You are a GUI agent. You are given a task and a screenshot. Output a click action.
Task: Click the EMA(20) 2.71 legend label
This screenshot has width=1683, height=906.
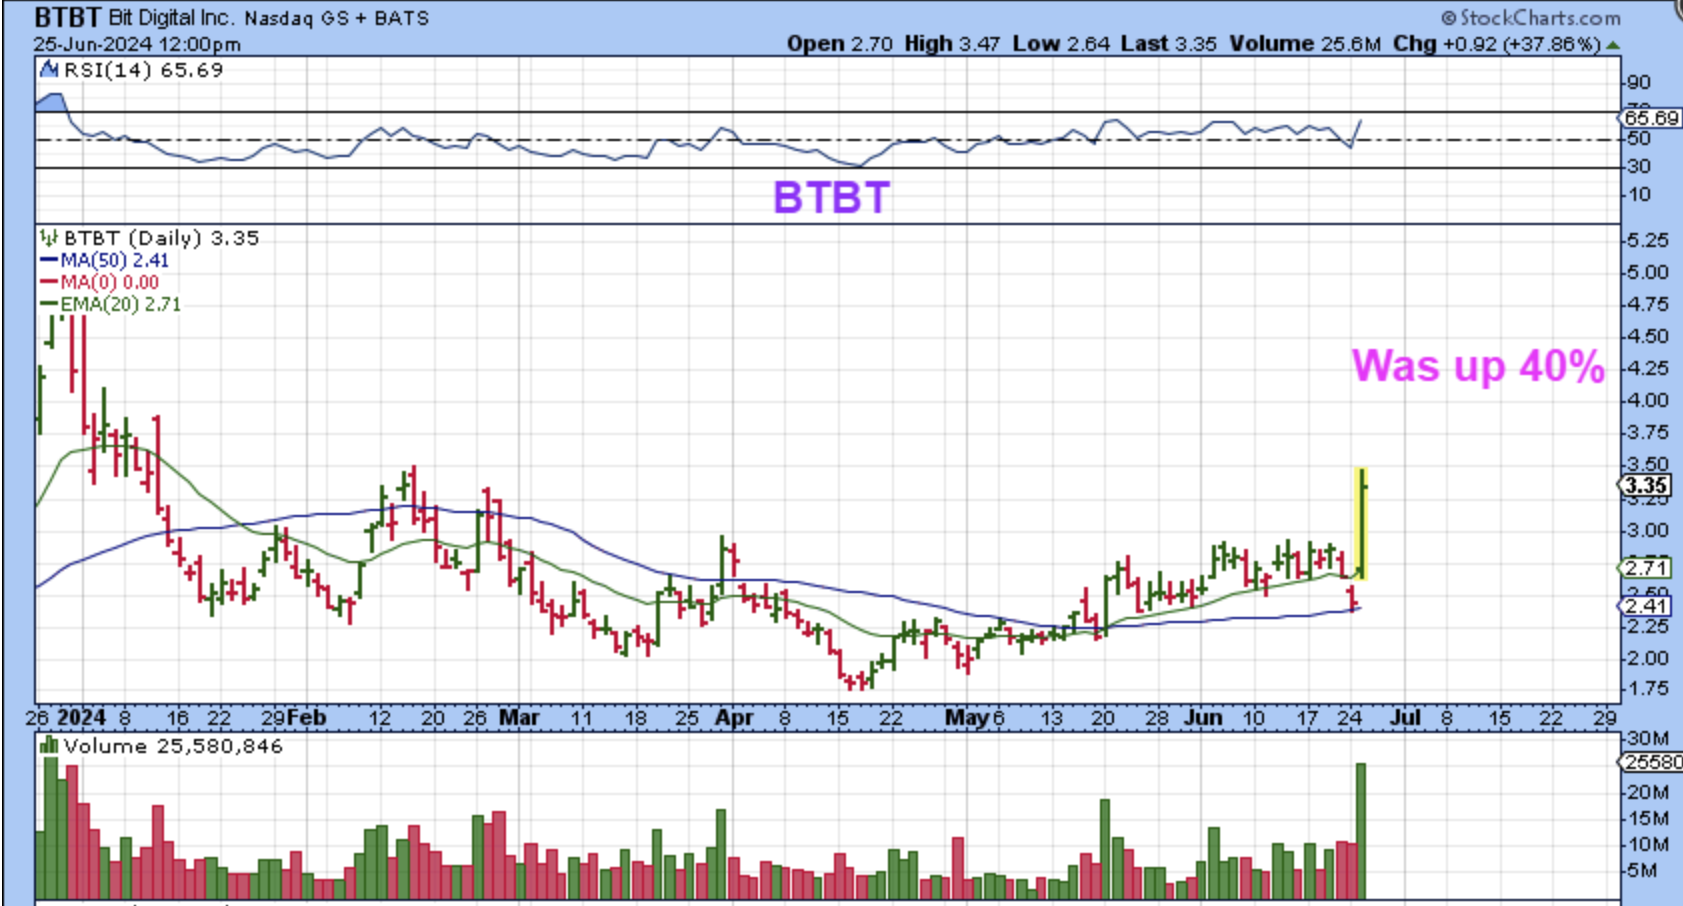click(121, 305)
